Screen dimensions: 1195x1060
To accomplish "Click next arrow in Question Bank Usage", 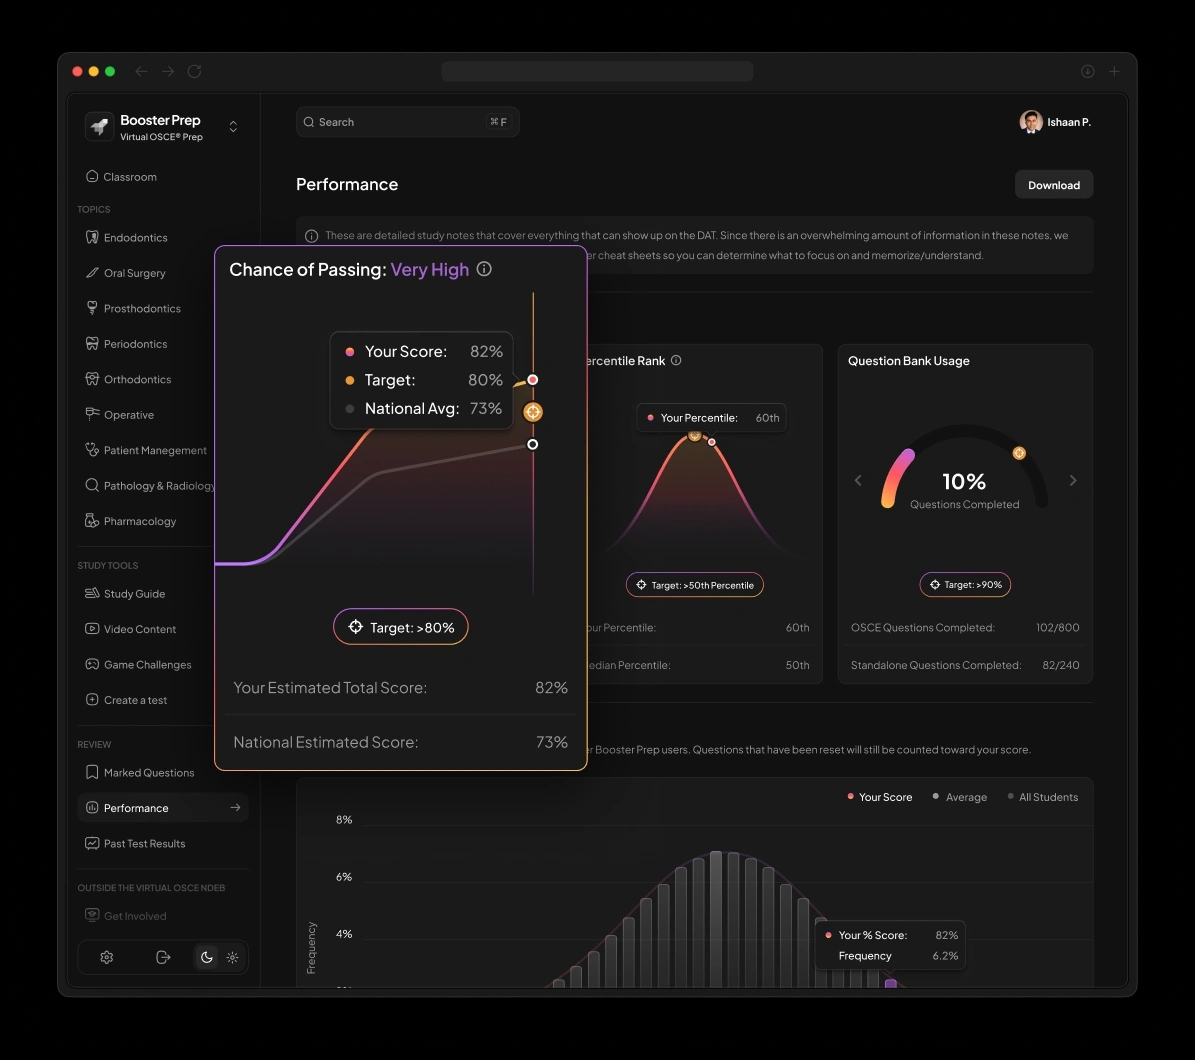I will (x=1073, y=480).
